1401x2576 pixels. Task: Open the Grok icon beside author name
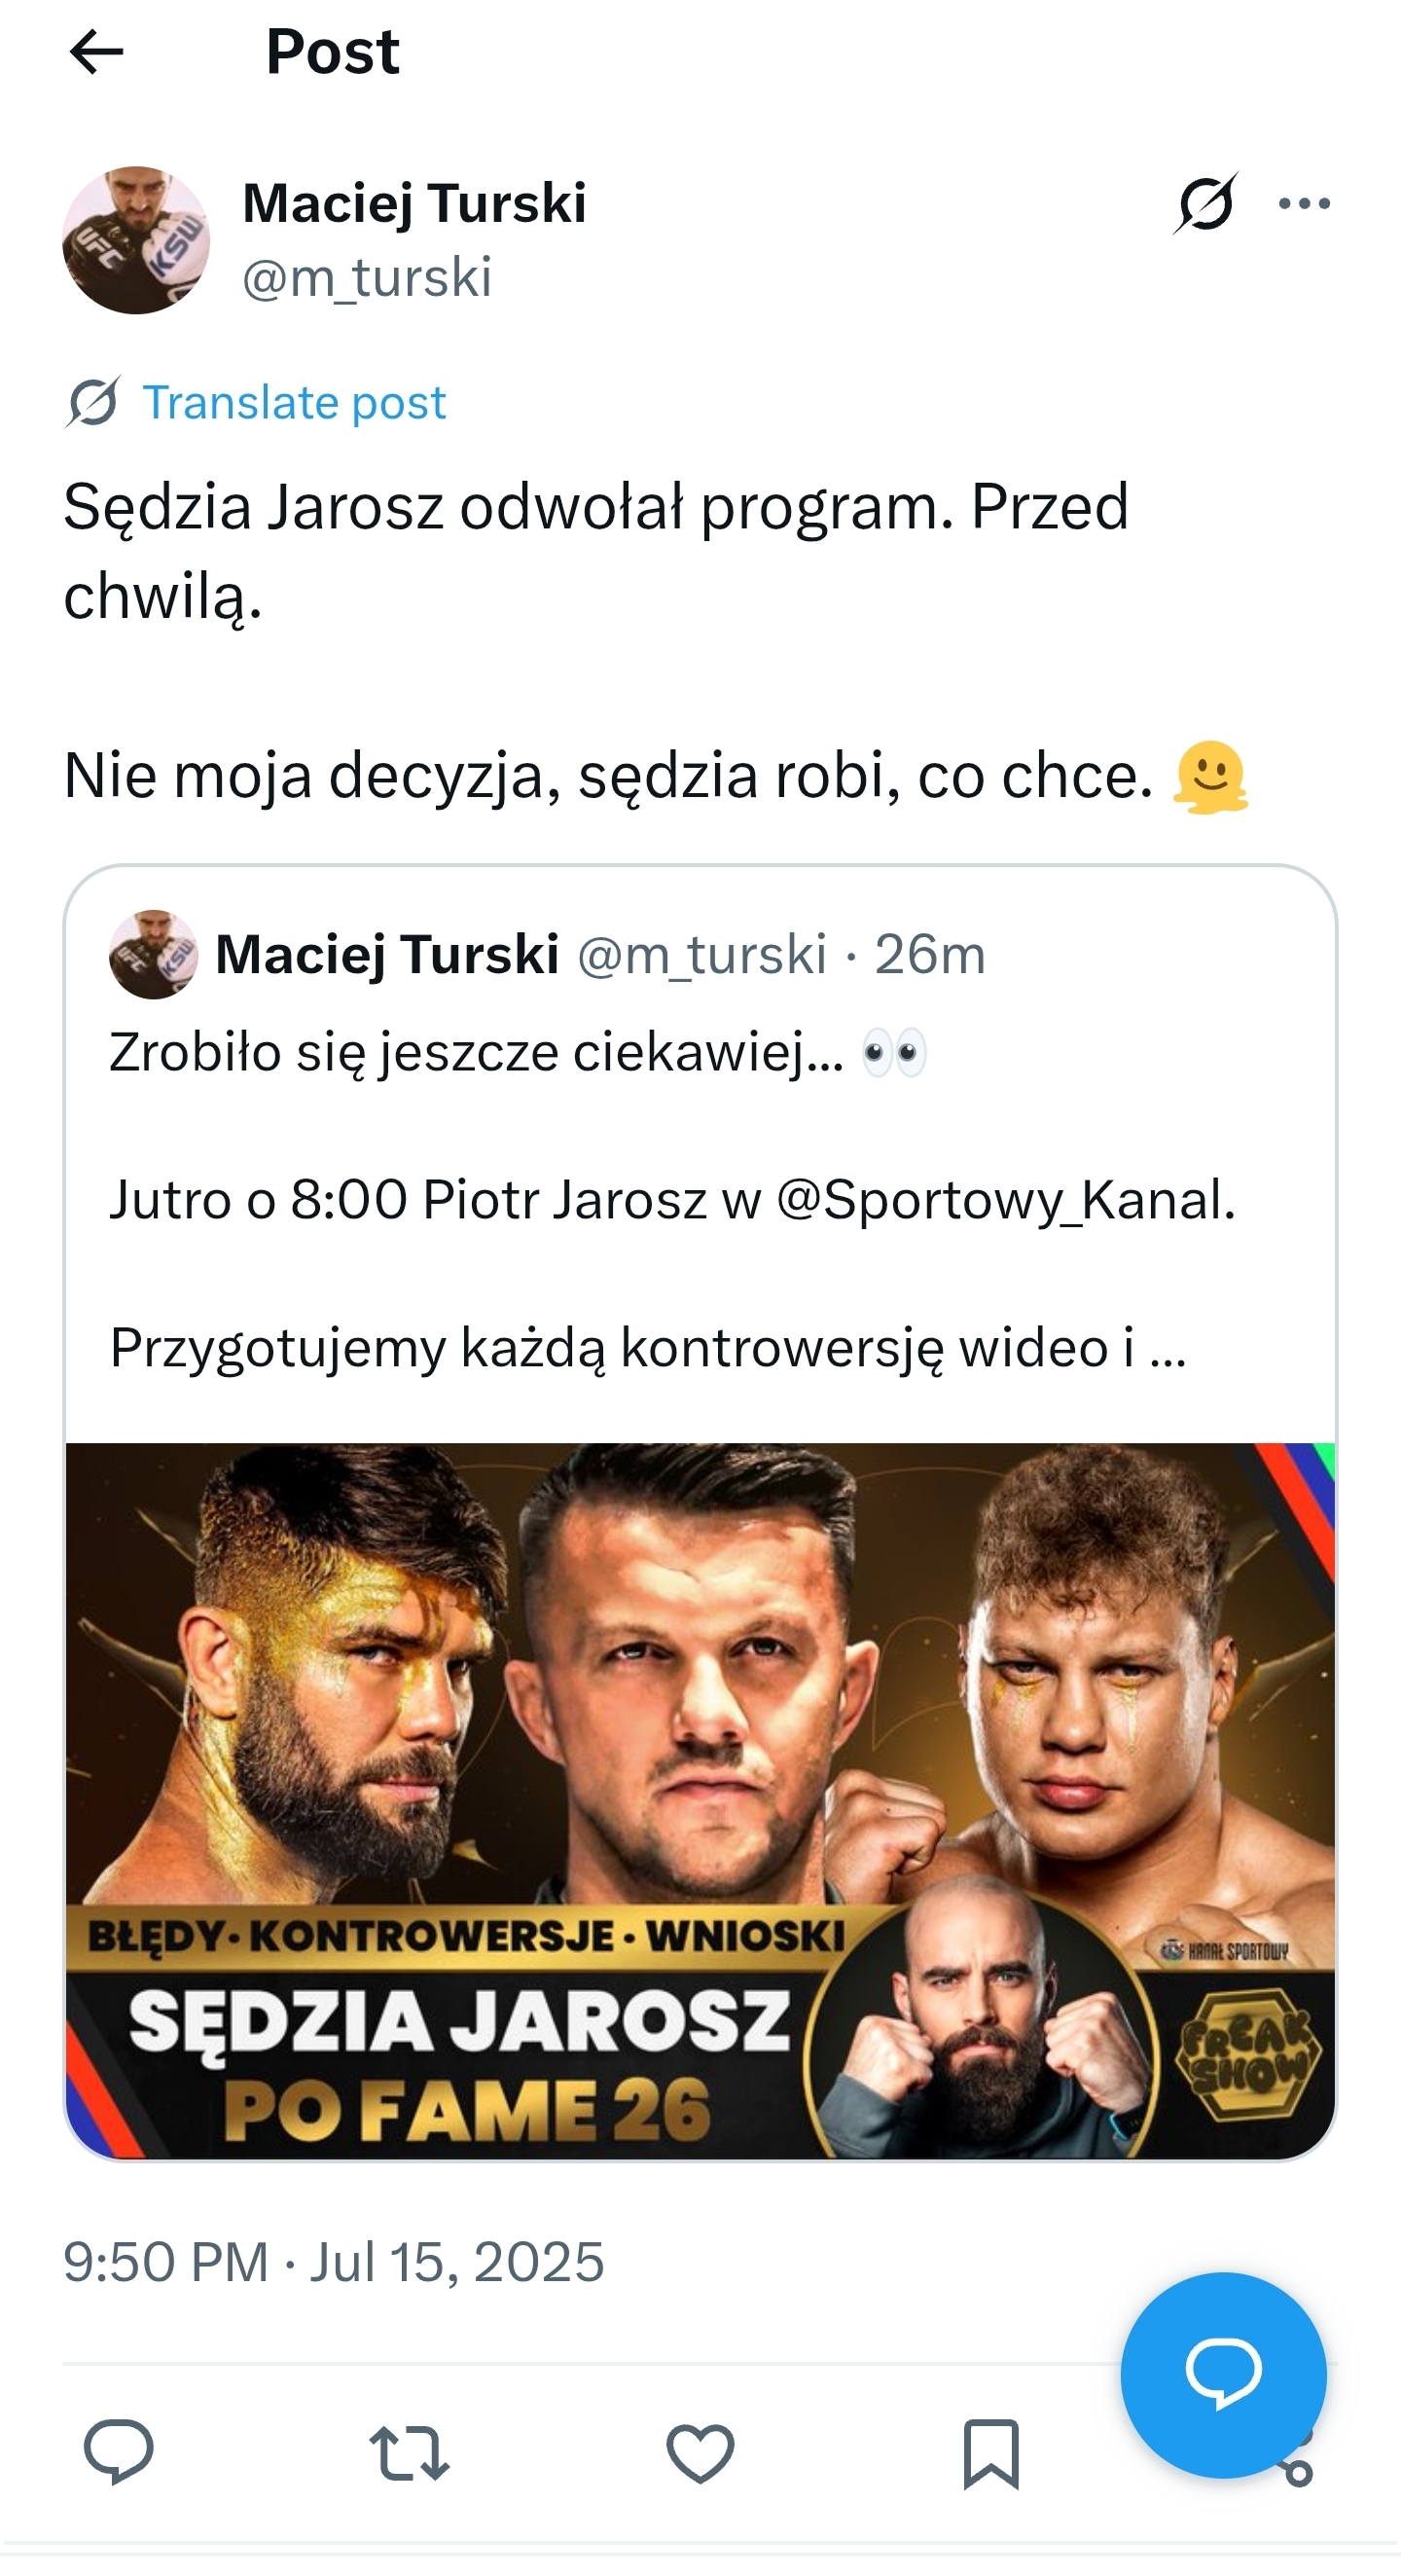click(1205, 203)
